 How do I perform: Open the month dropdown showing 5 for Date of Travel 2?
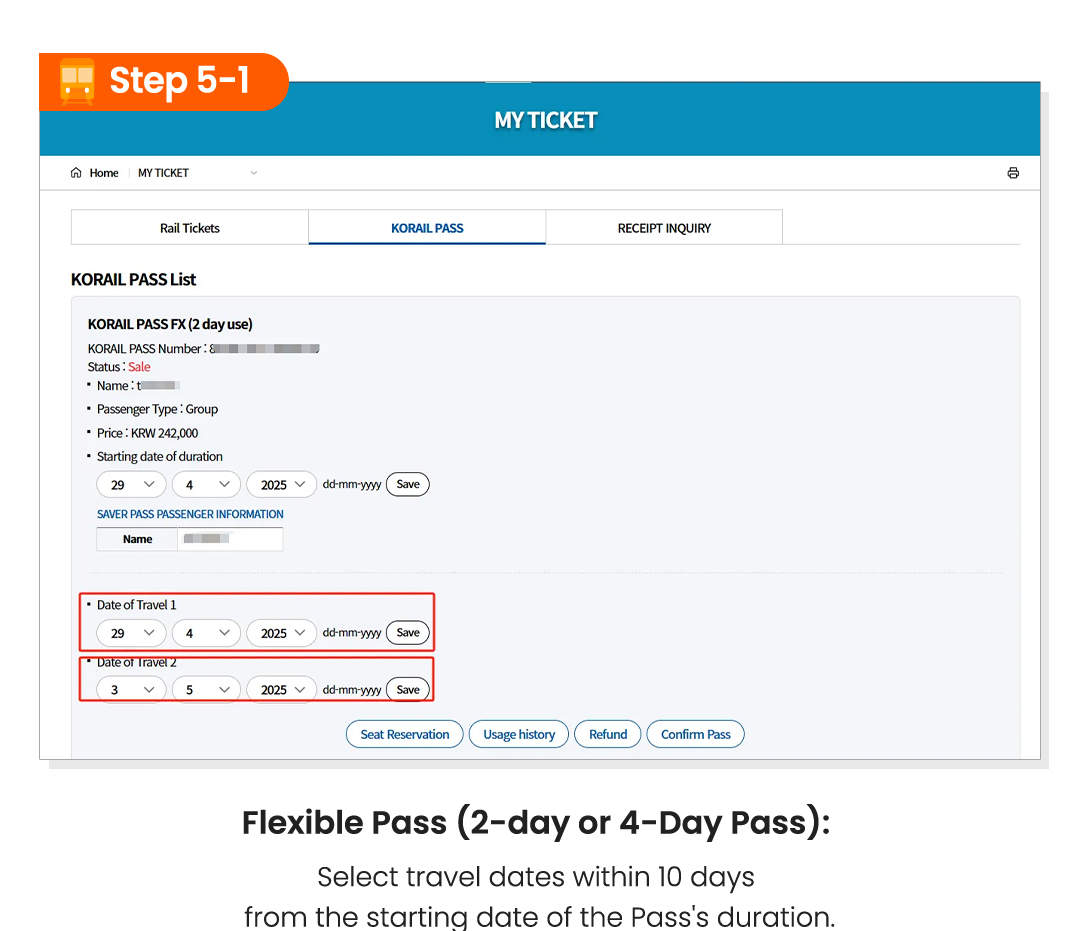coord(206,689)
